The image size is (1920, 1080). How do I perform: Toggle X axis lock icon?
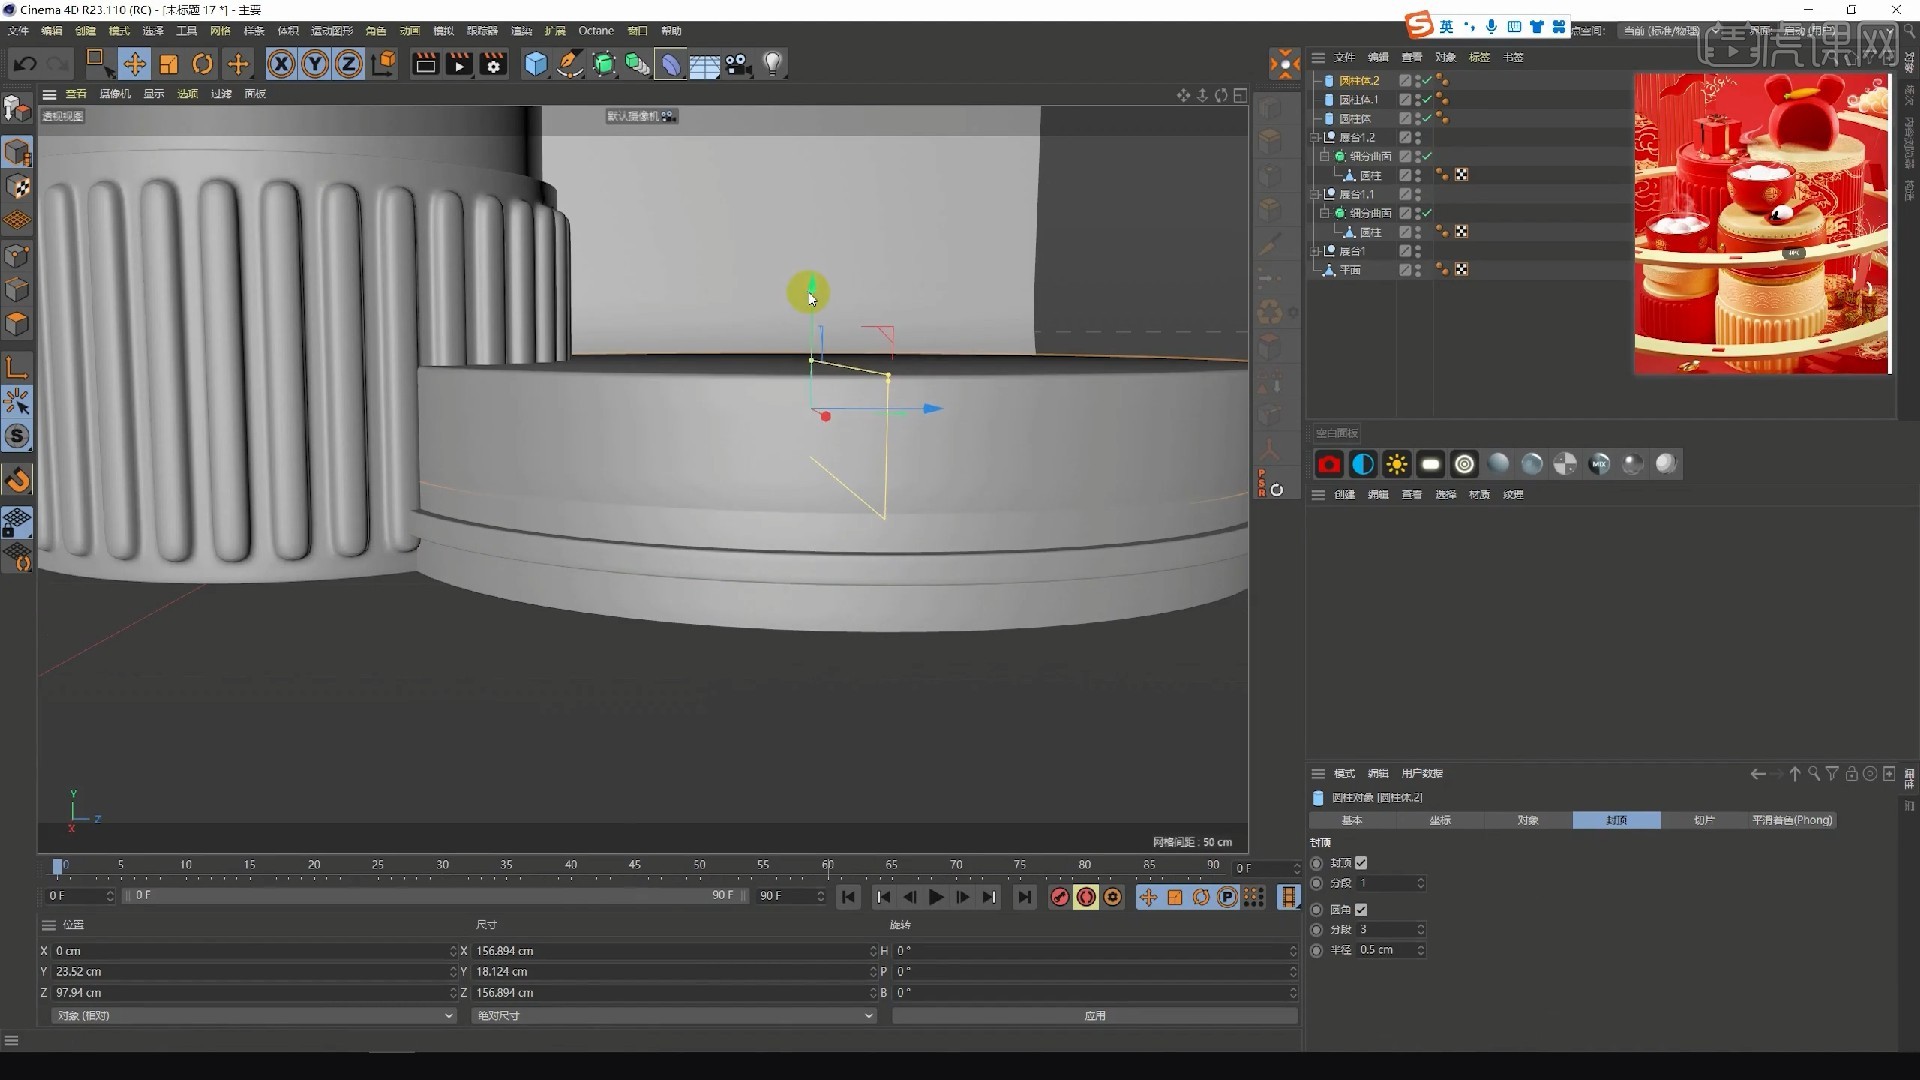(281, 64)
